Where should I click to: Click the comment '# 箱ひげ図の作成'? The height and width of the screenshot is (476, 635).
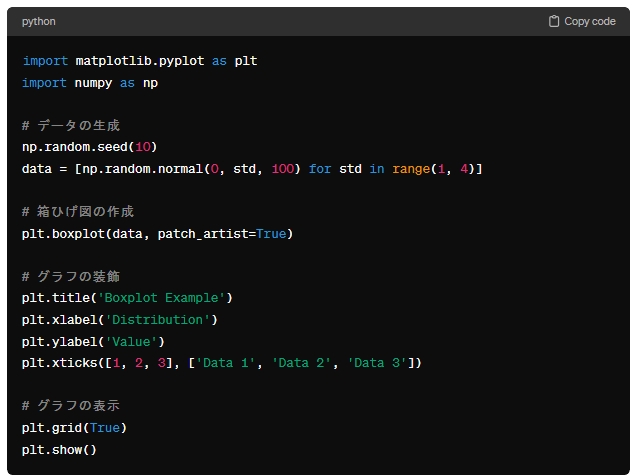[78, 211]
